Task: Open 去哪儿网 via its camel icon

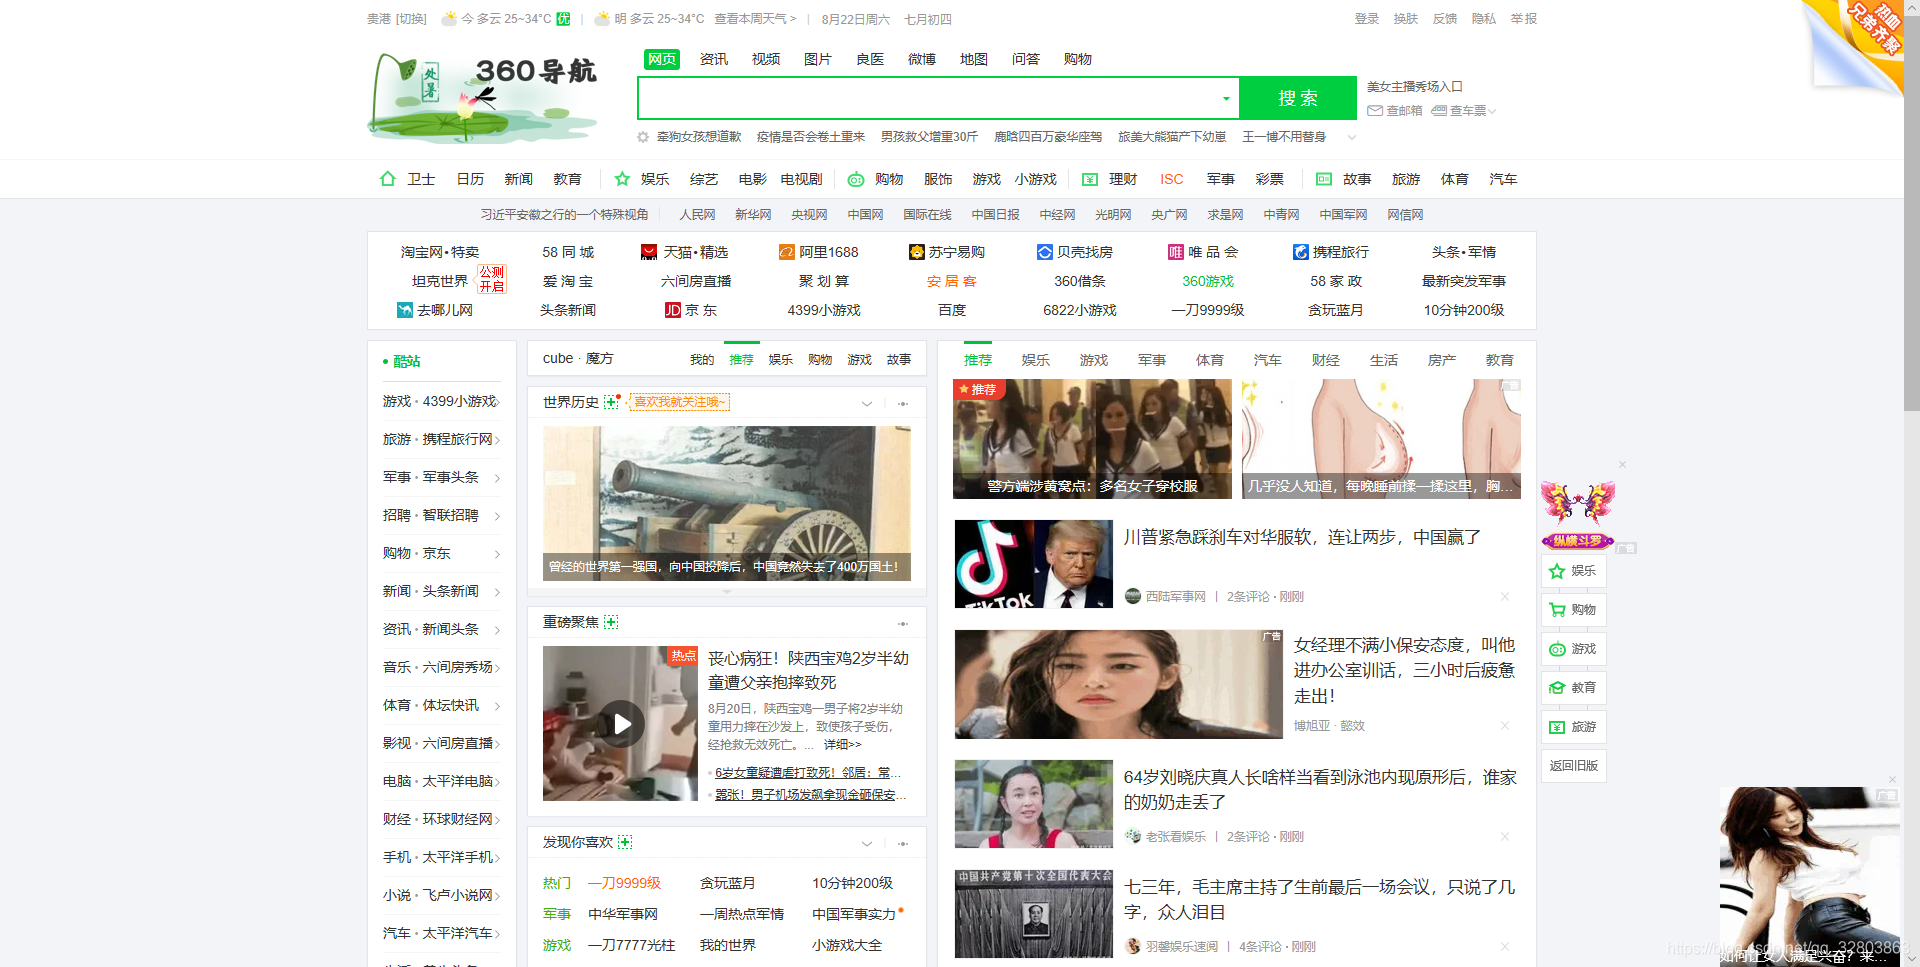Action: point(404,310)
